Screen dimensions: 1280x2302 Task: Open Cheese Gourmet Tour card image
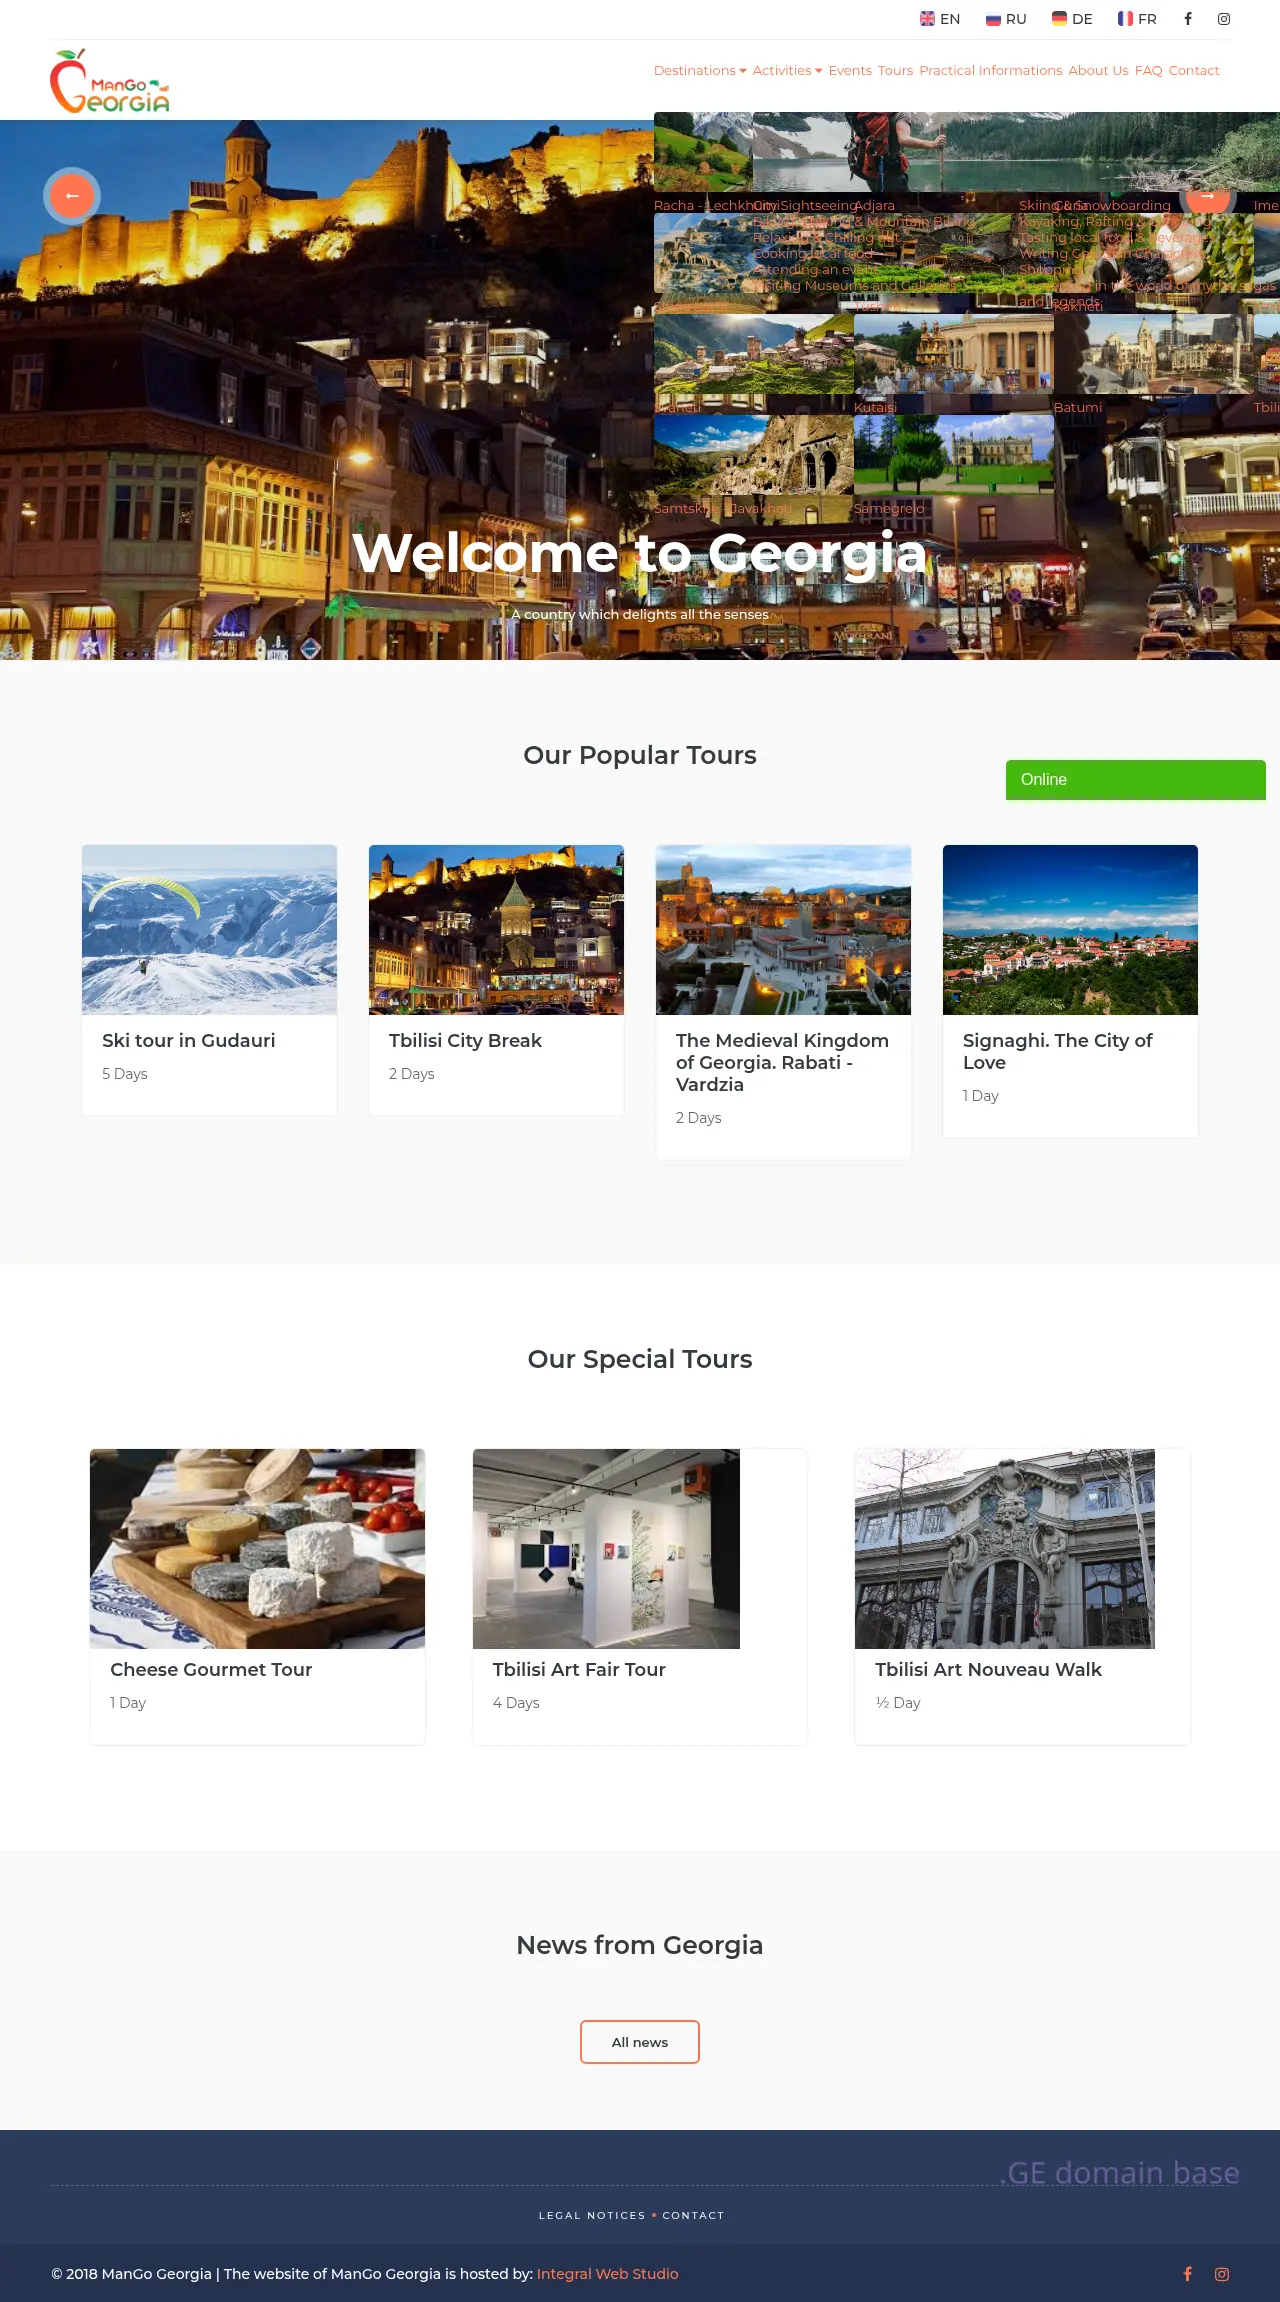[257, 1549]
